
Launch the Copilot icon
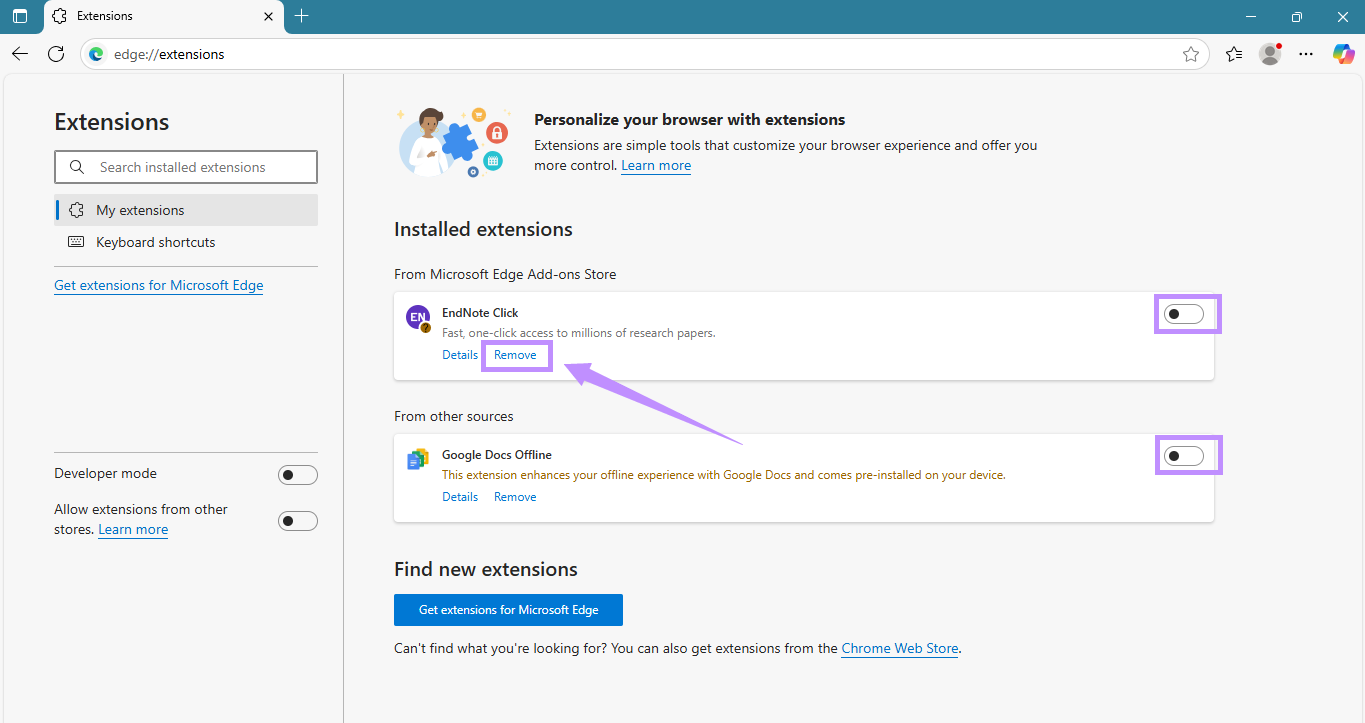click(x=1343, y=54)
